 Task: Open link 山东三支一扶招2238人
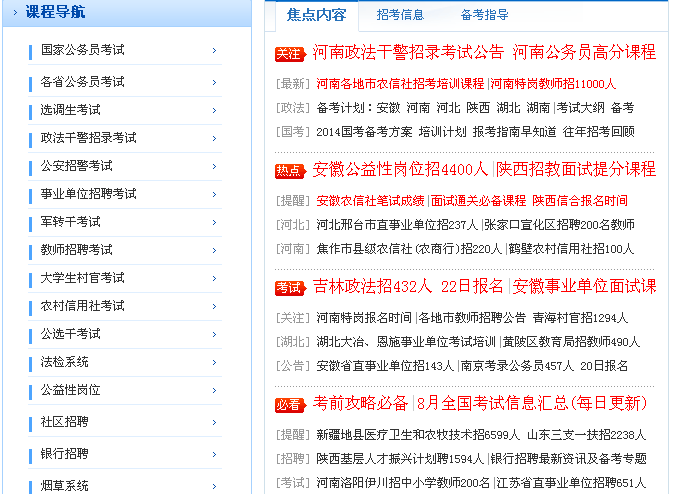tap(586, 435)
